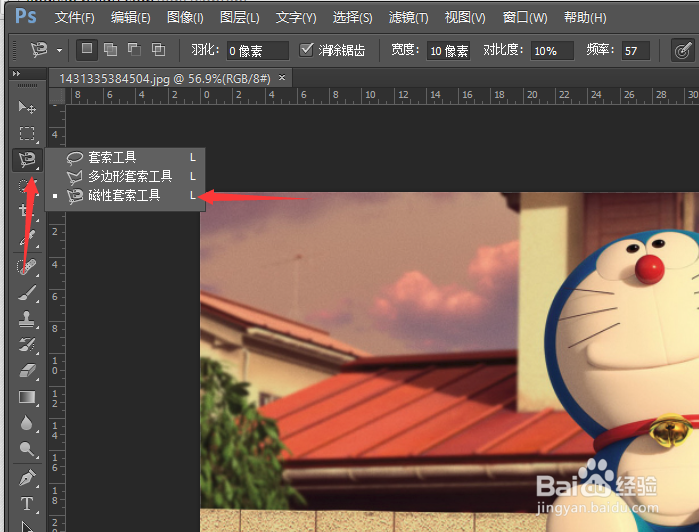Expand the collapsed toolbox panel arrows
Viewport: 699px width, 532px height.
coord(16,73)
